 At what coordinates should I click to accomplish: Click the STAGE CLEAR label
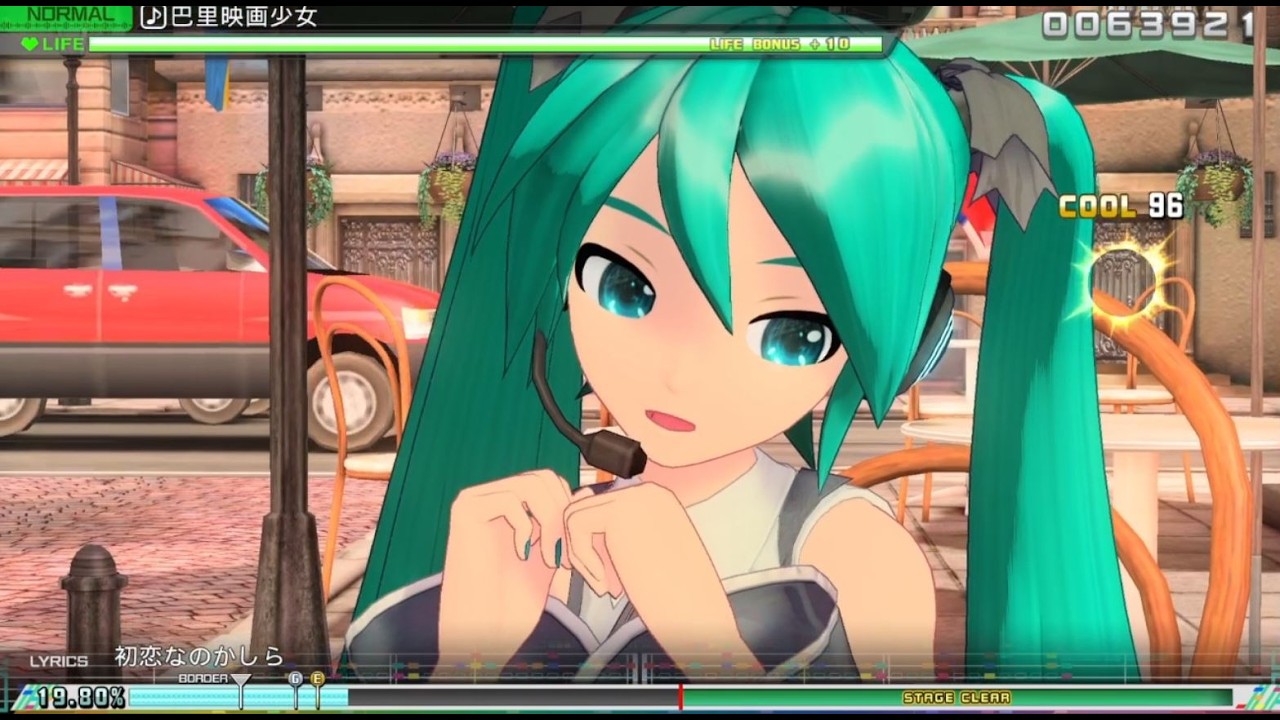(956, 698)
